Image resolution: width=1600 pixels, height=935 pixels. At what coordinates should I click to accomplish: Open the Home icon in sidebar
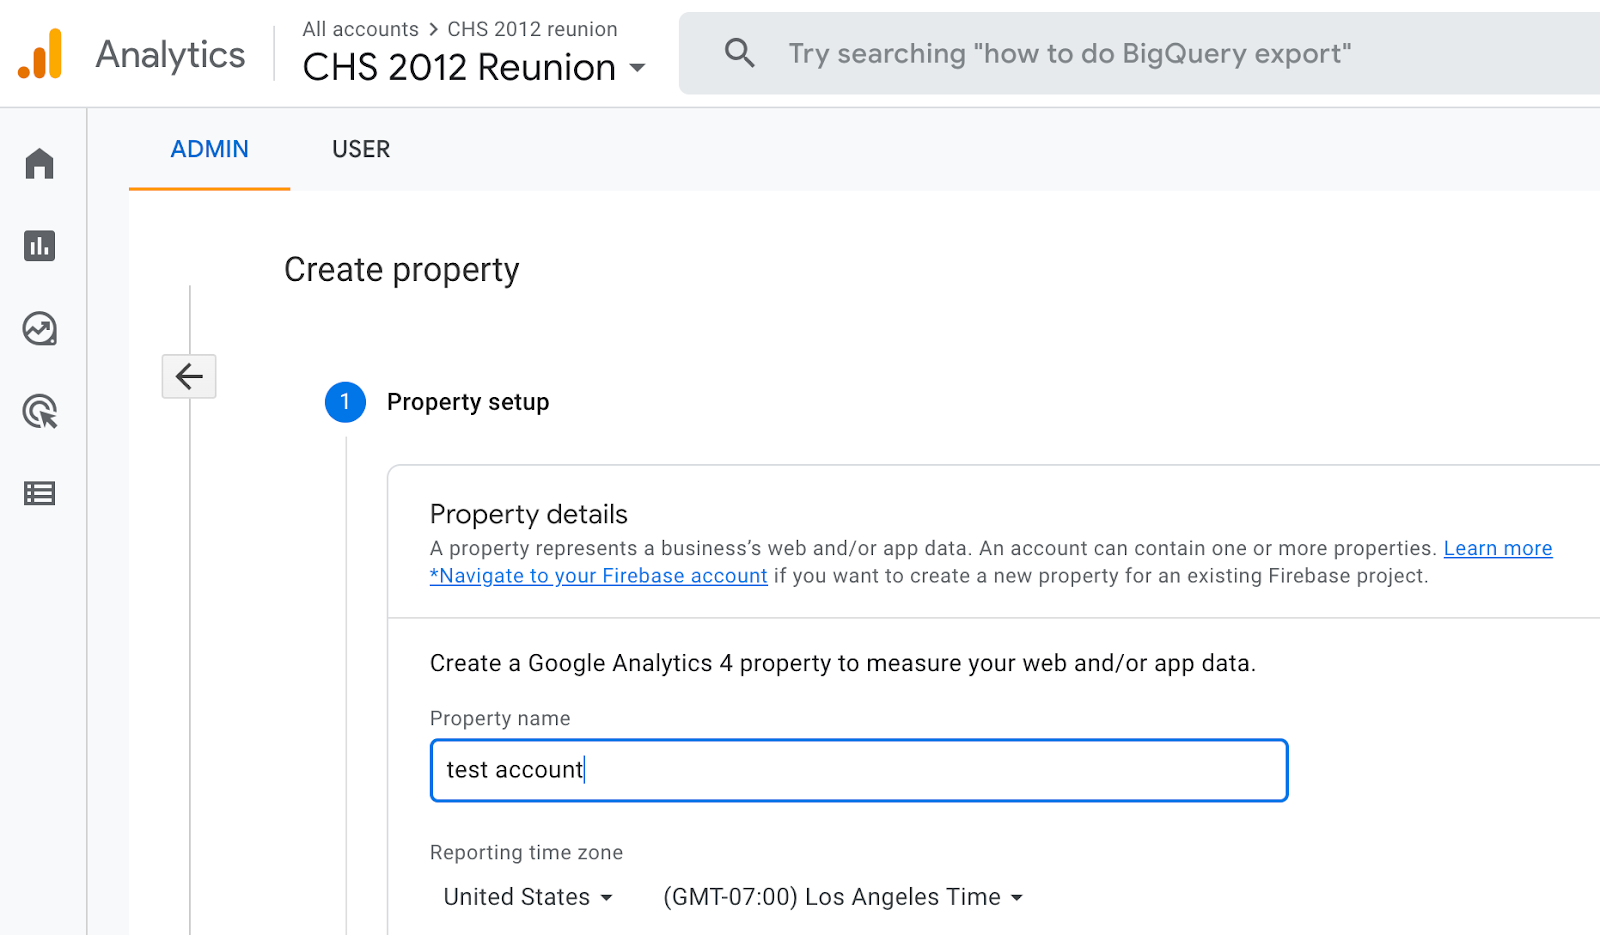coord(40,163)
